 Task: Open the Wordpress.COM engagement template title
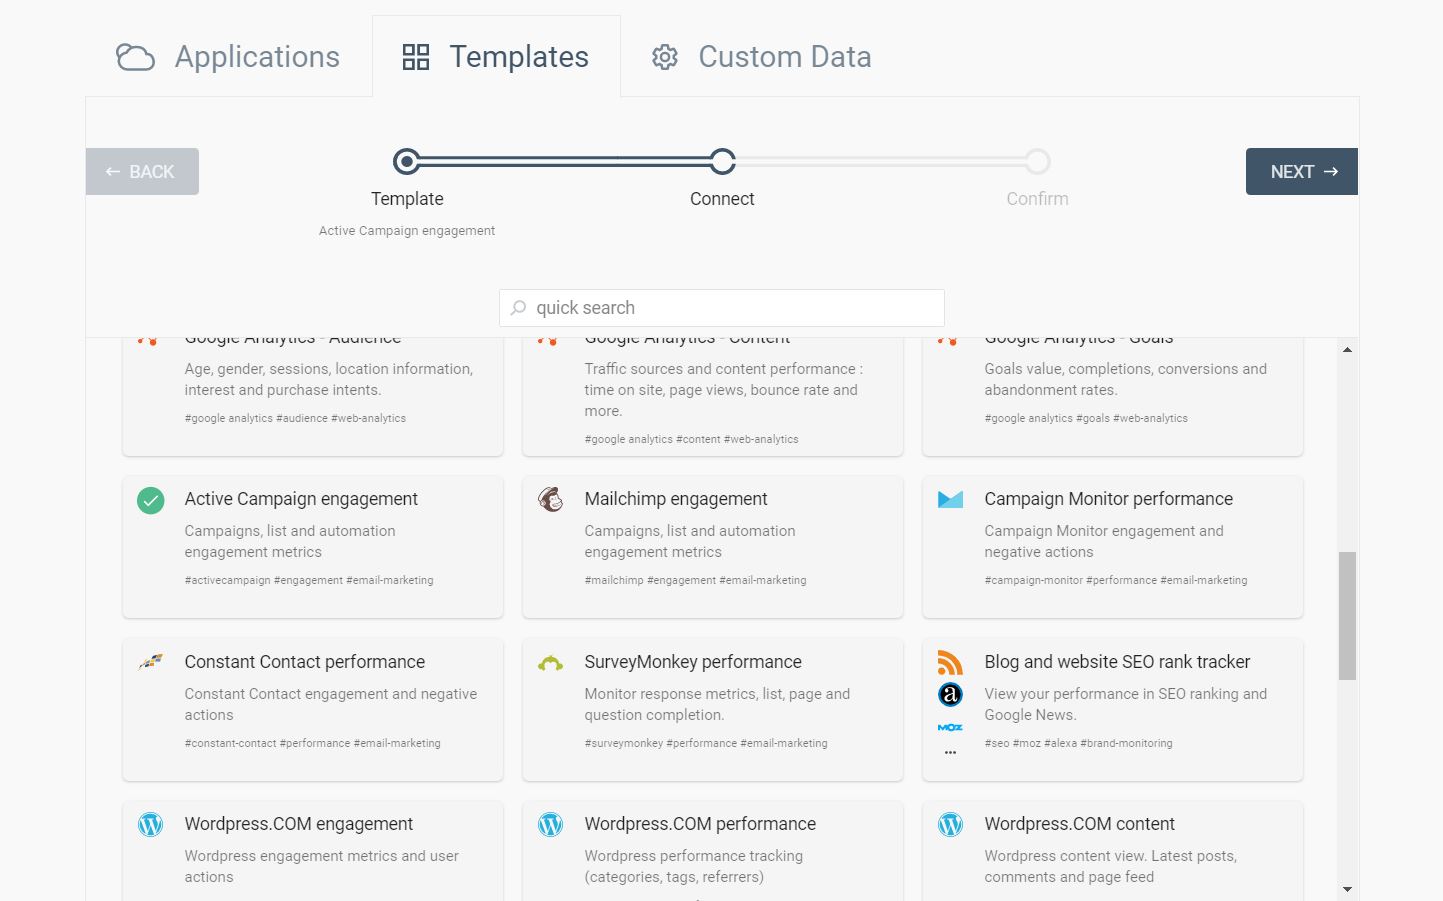tap(298, 824)
